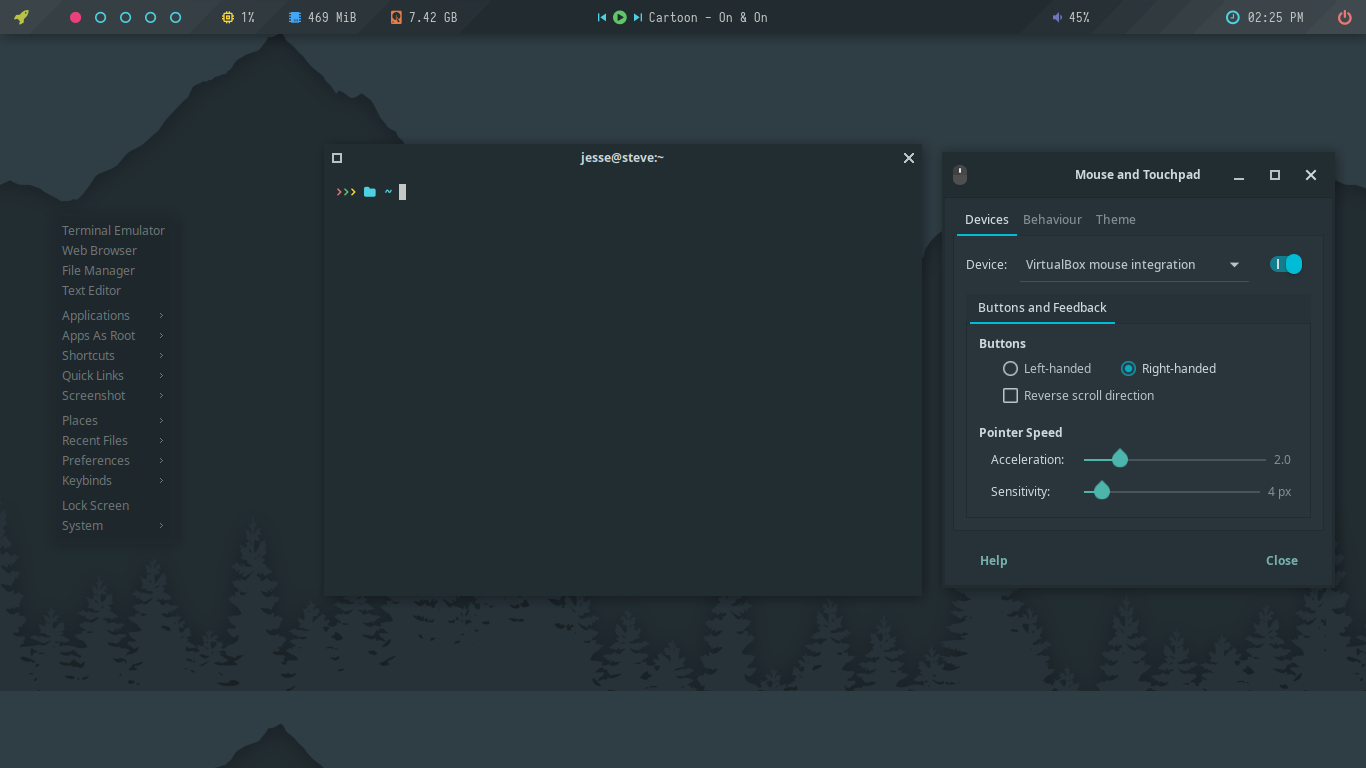Enable Reverse scroll direction checkbox
This screenshot has height=768, width=1366.
pyautogui.click(x=1010, y=396)
